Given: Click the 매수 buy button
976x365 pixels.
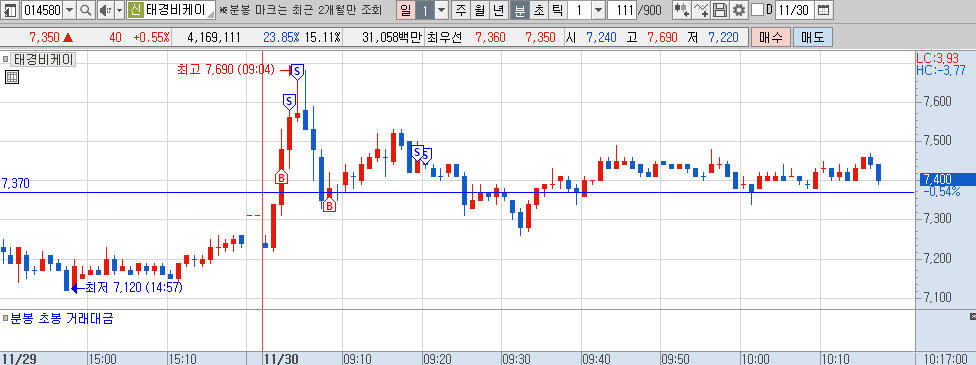Looking at the screenshot, I should click(771, 37).
